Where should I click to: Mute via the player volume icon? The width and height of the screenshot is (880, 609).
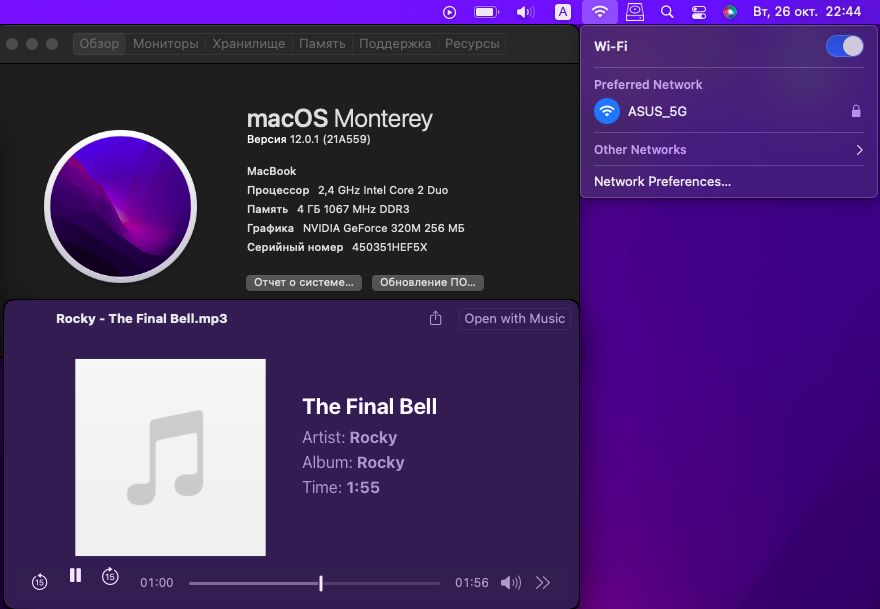click(511, 583)
